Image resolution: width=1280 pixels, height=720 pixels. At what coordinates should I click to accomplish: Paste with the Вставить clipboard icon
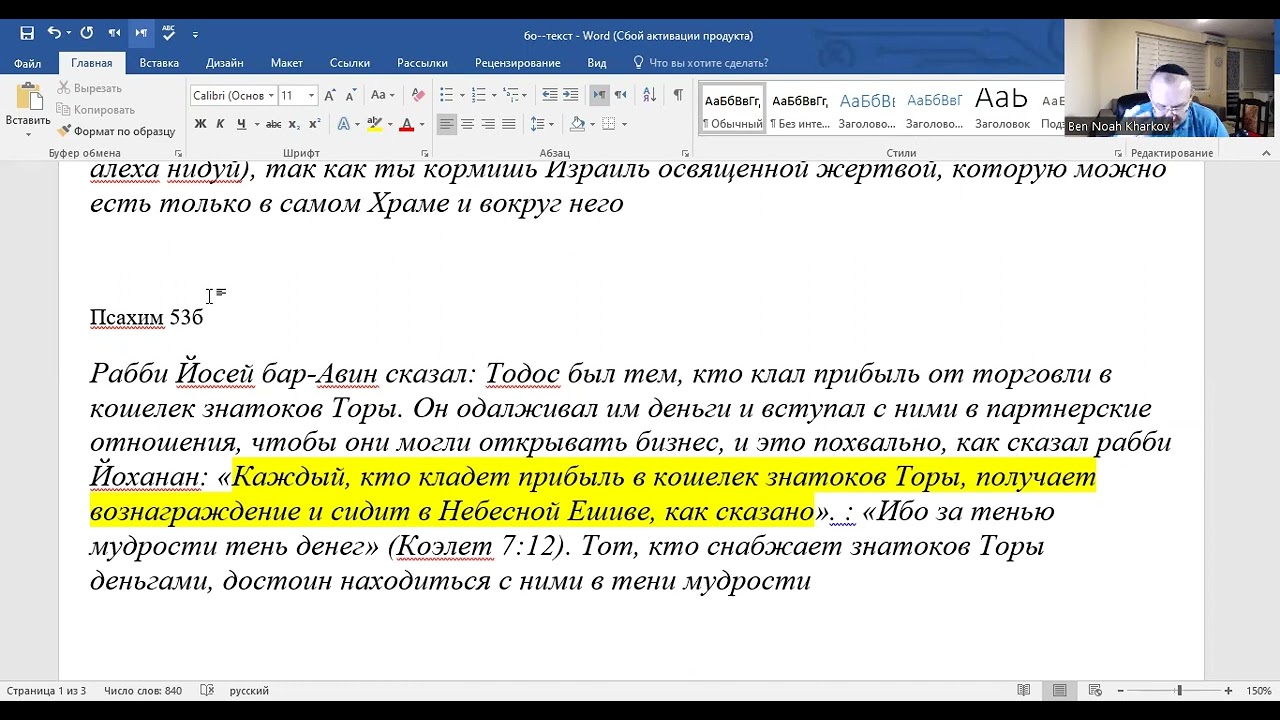28,98
